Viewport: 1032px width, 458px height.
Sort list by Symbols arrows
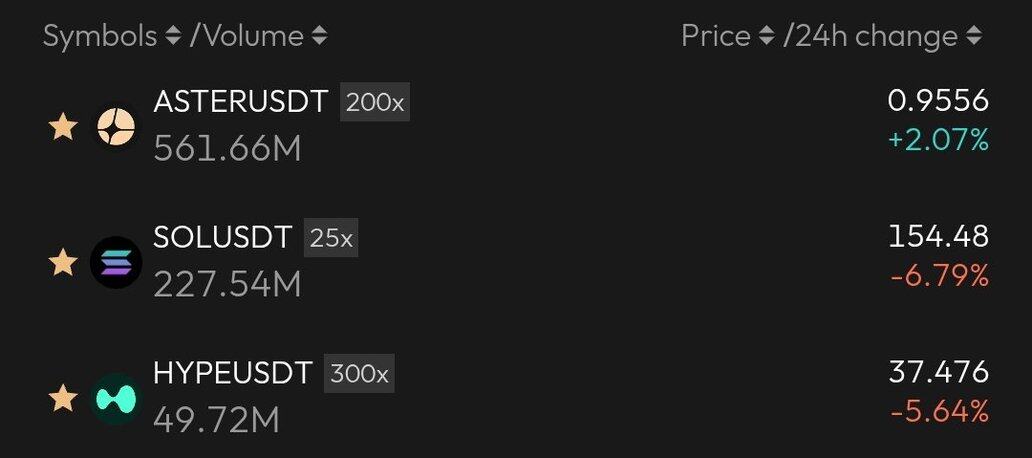click(x=173, y=37)
